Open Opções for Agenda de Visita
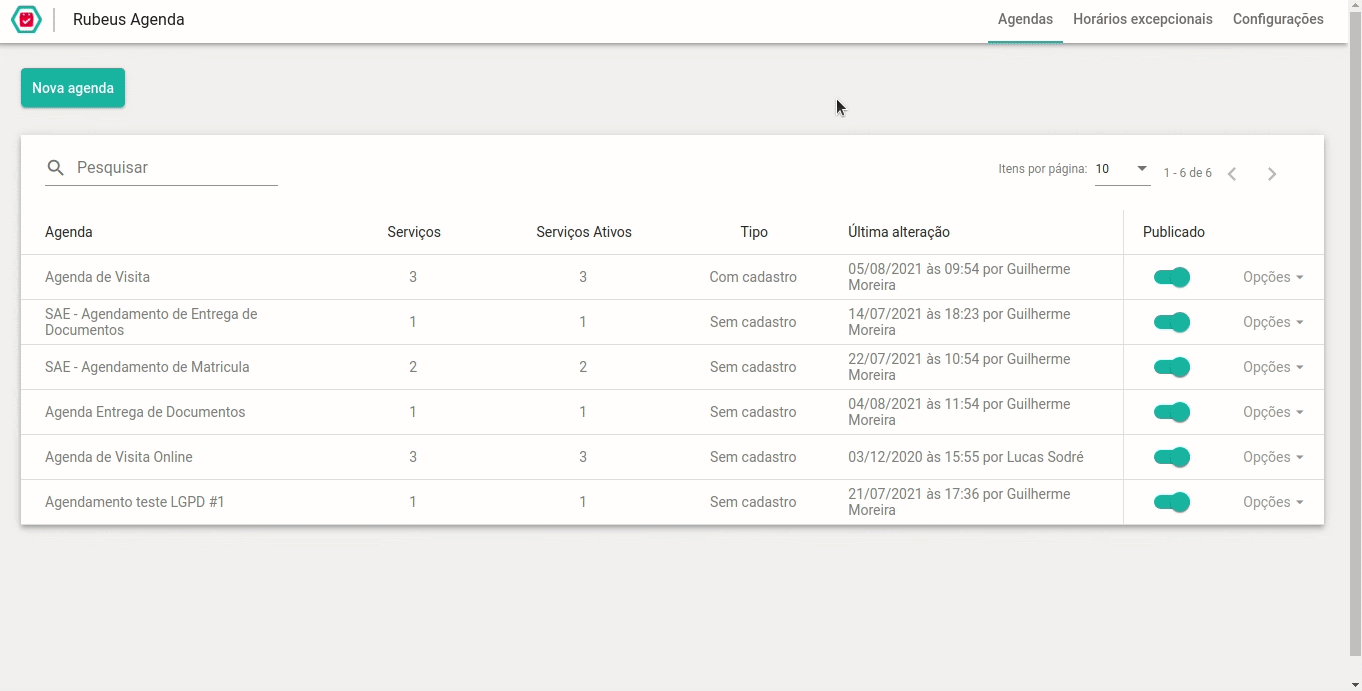 1273,277
